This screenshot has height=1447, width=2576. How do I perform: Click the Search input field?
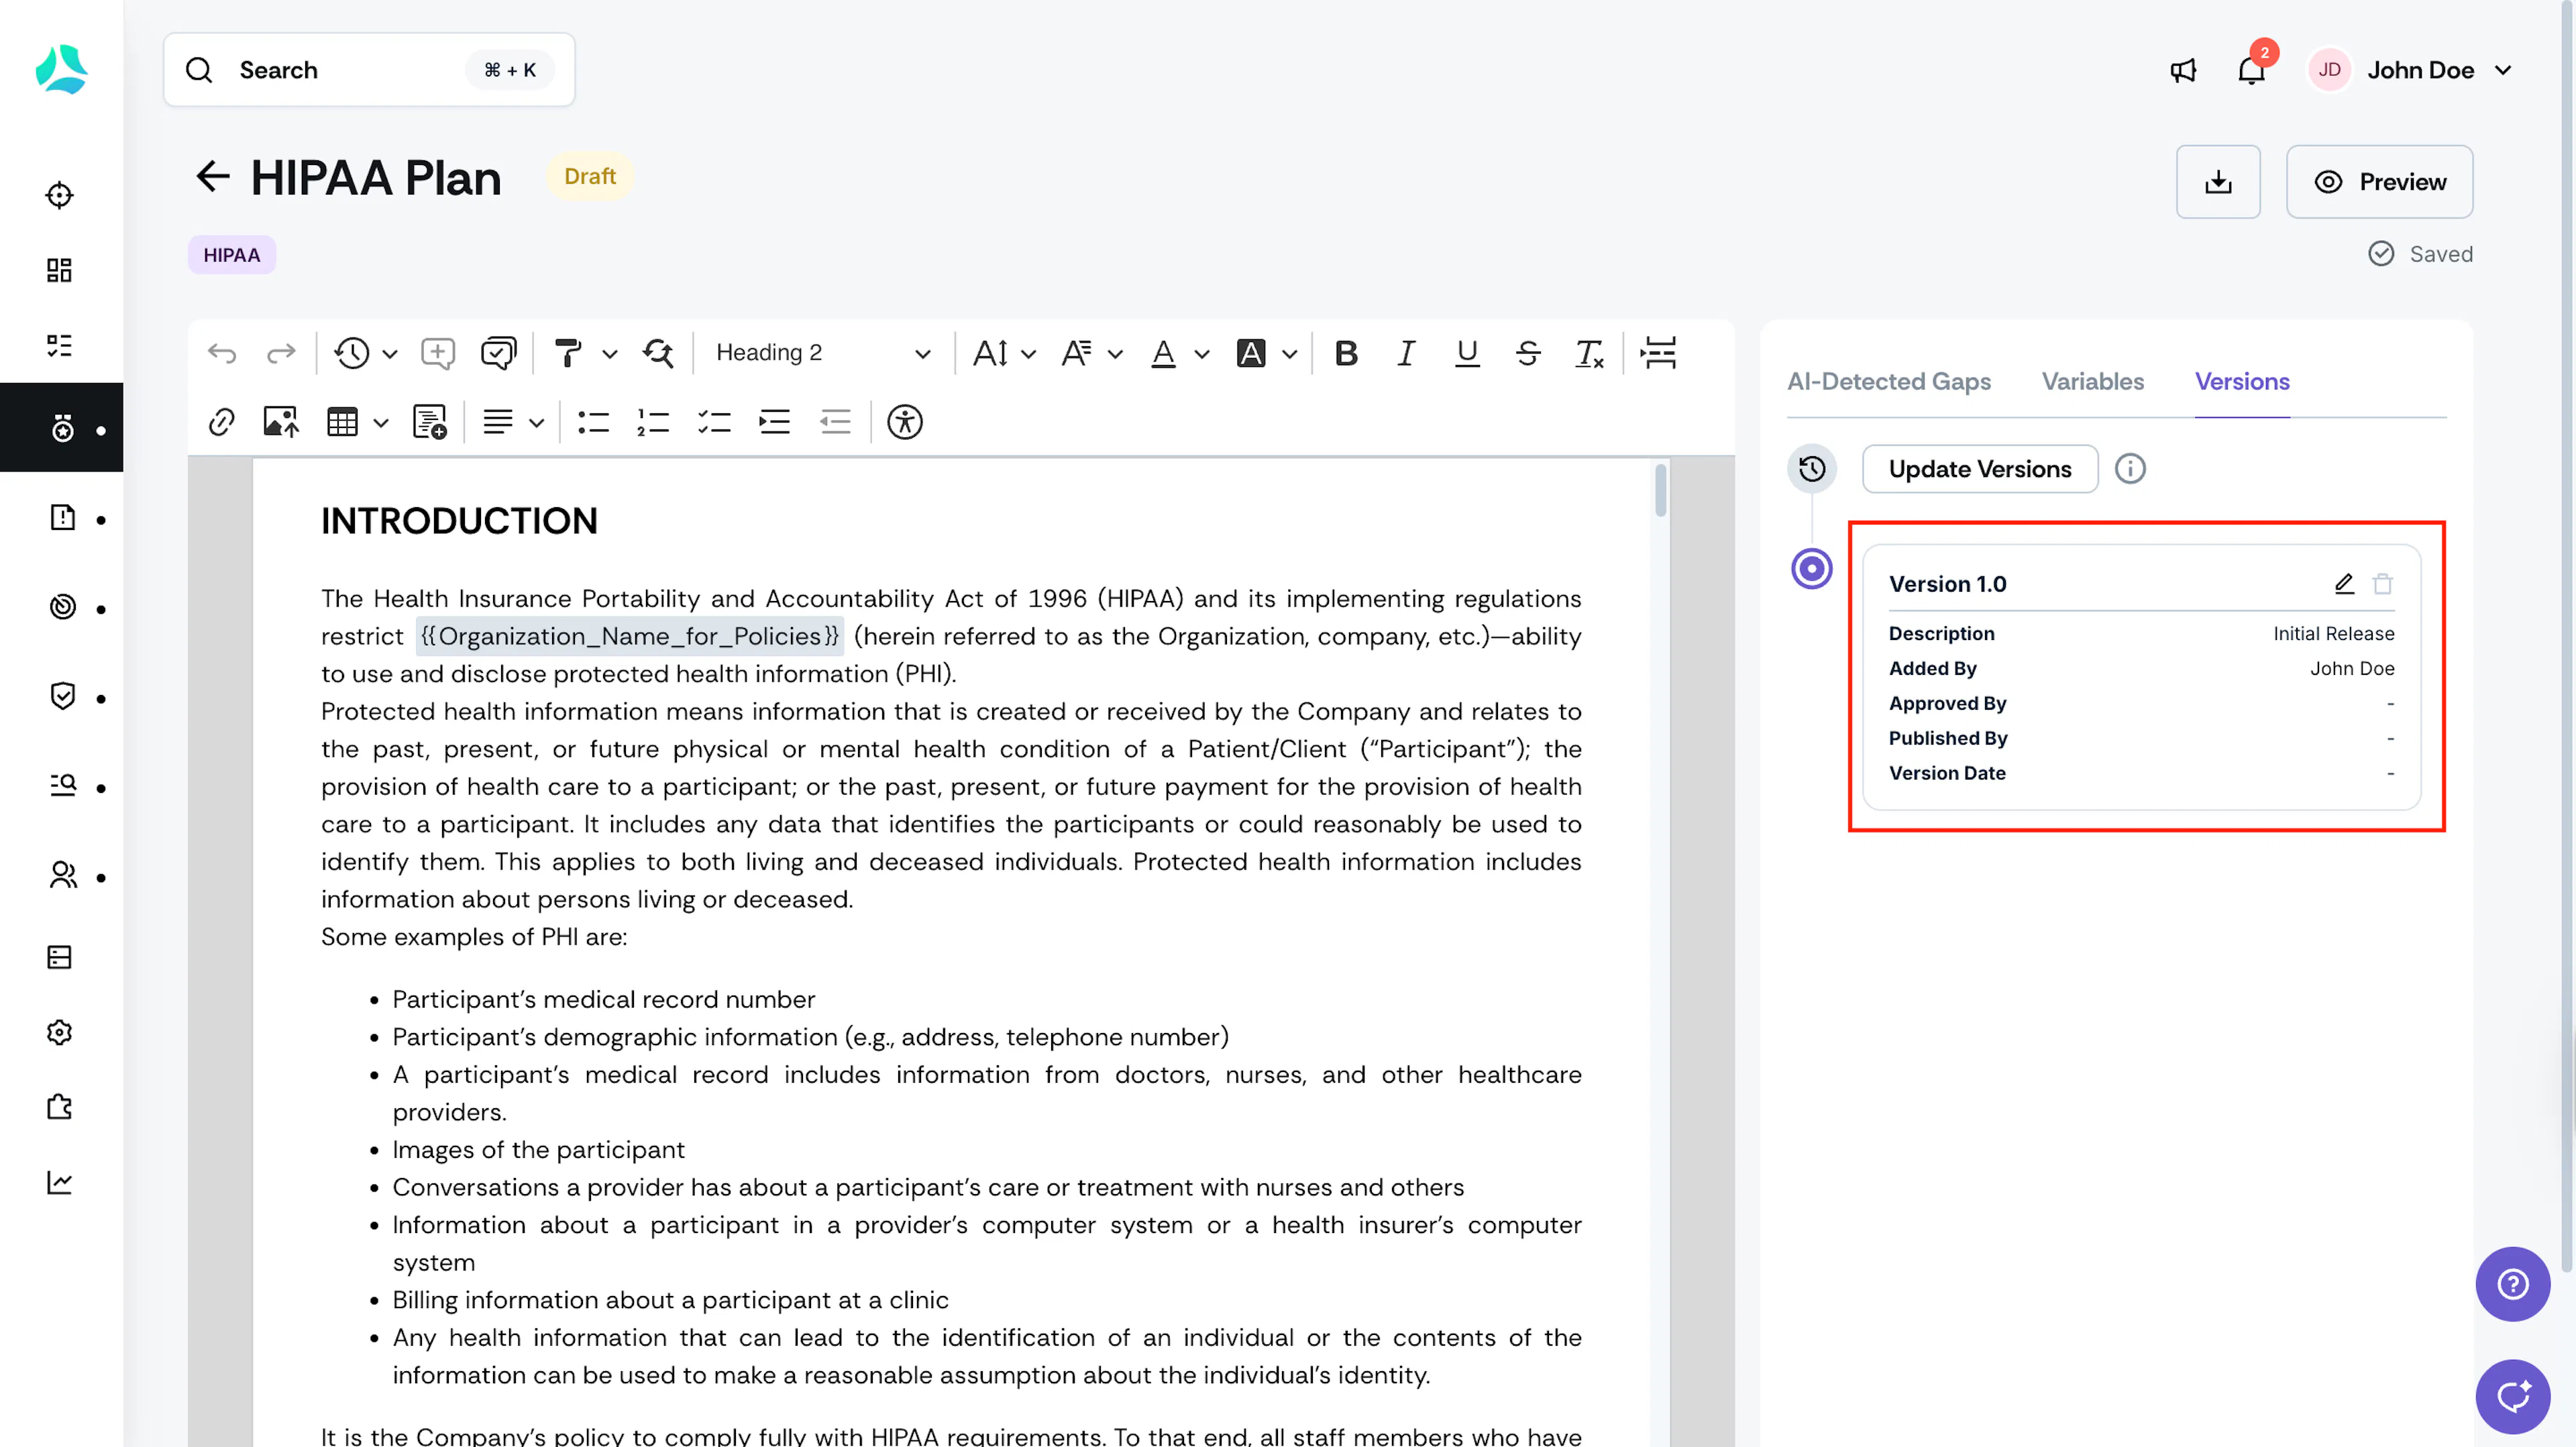(x=369, y=70)
